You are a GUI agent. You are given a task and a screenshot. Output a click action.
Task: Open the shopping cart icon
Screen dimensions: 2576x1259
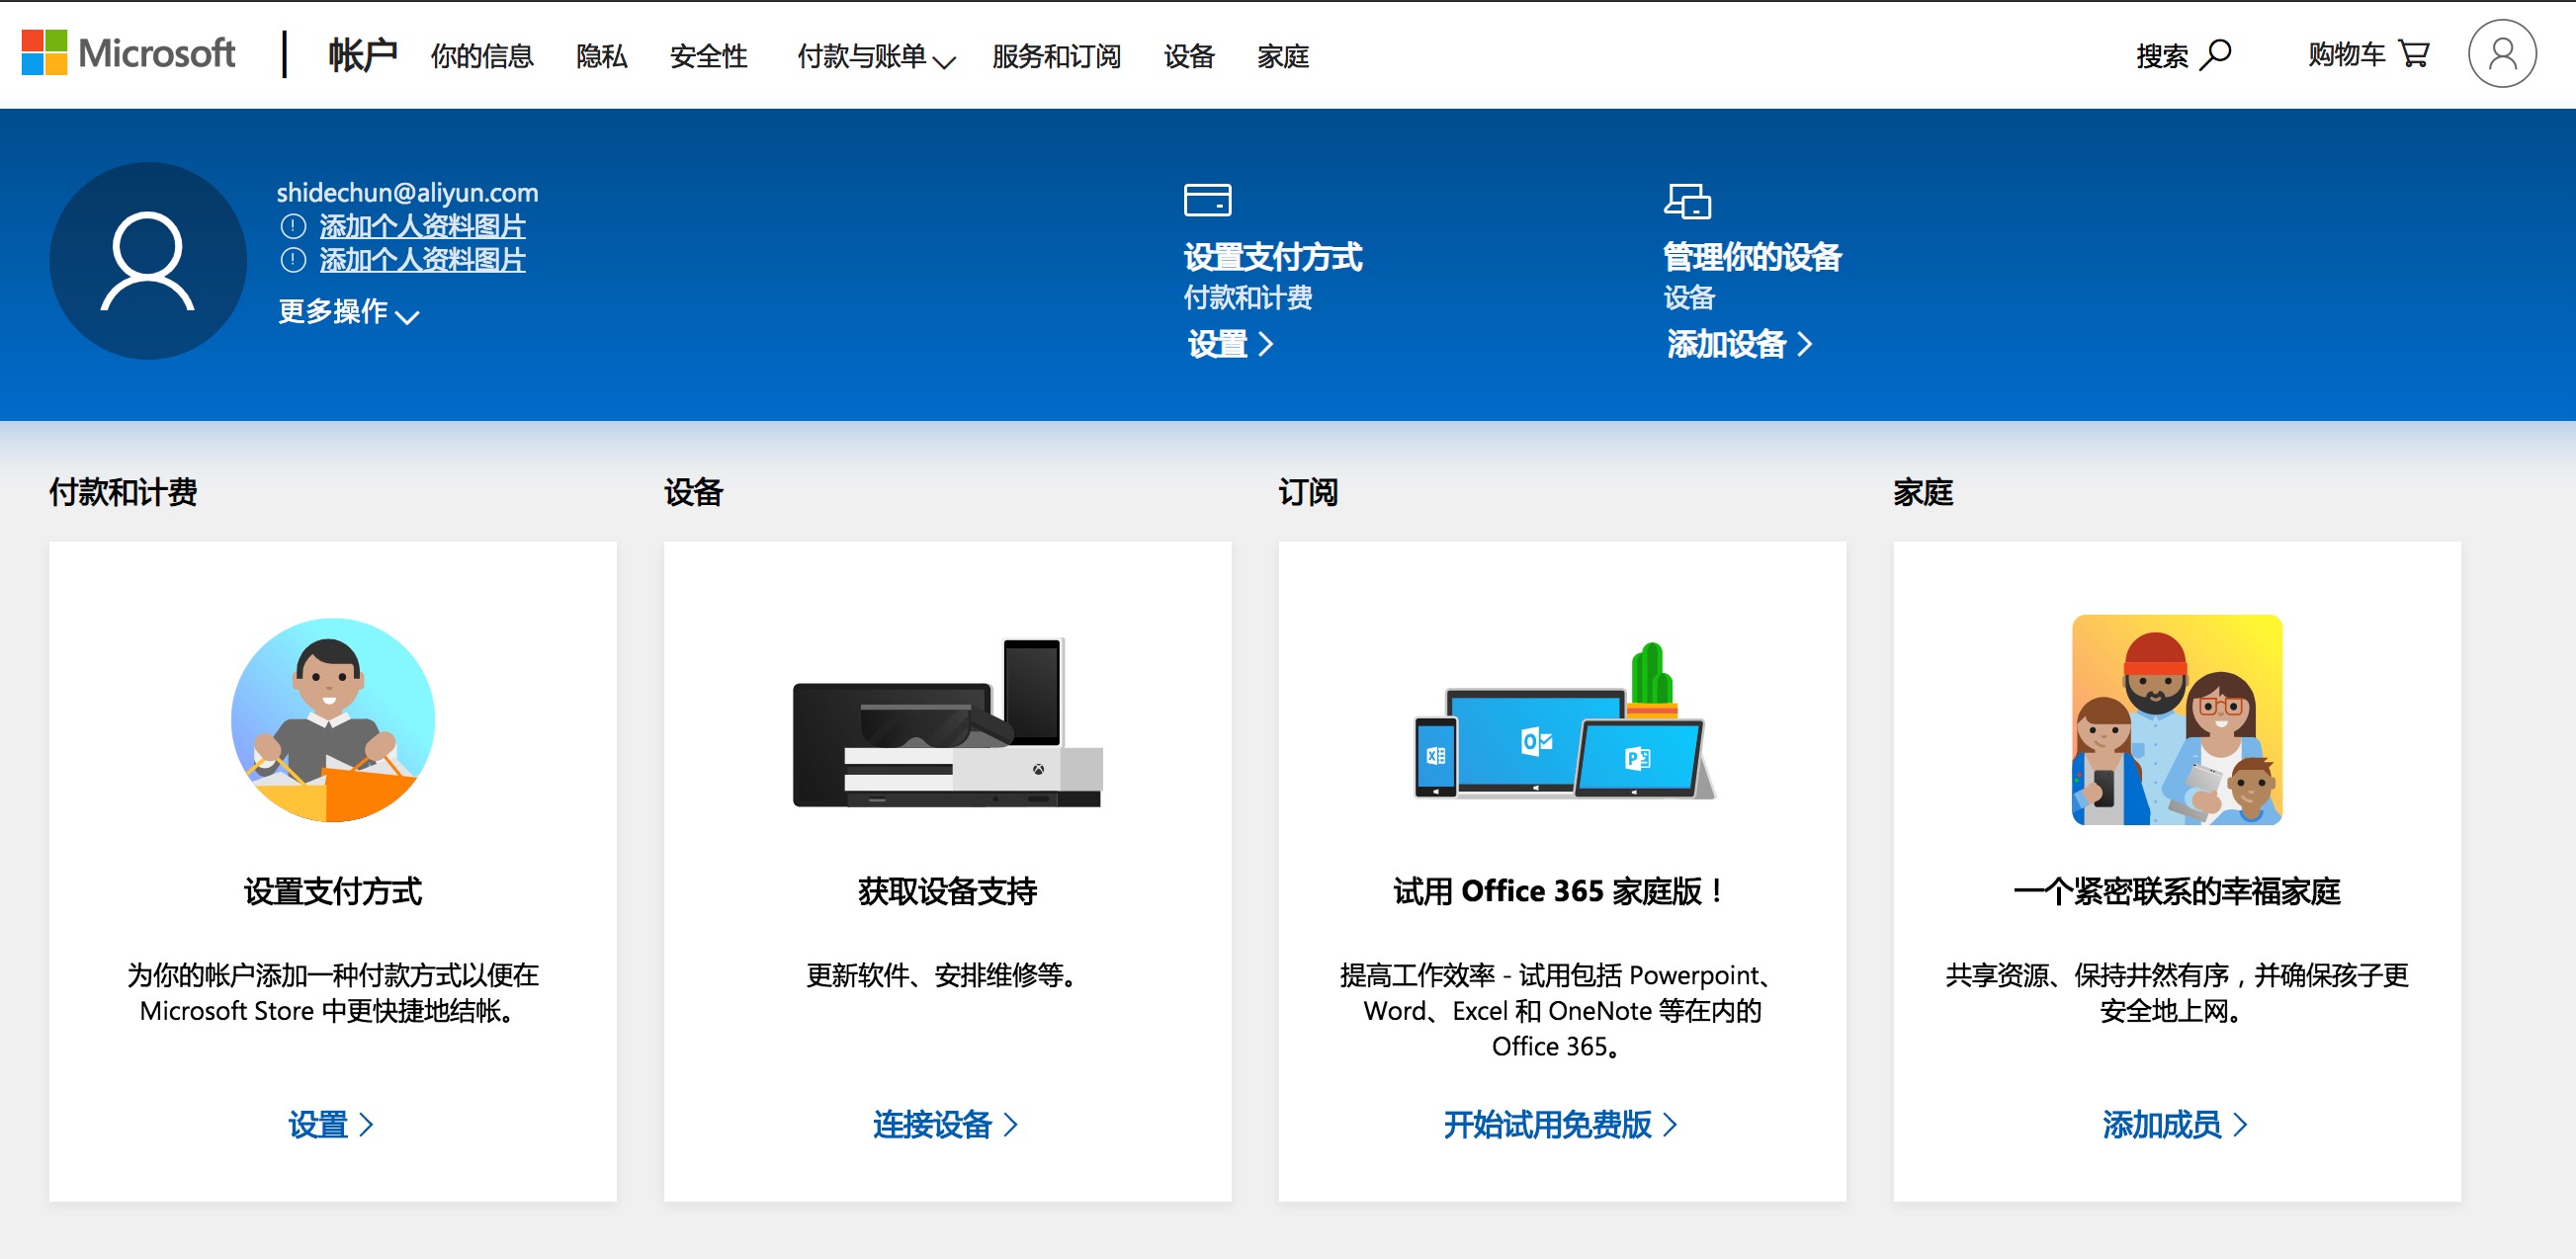(x=2413, y=54)
